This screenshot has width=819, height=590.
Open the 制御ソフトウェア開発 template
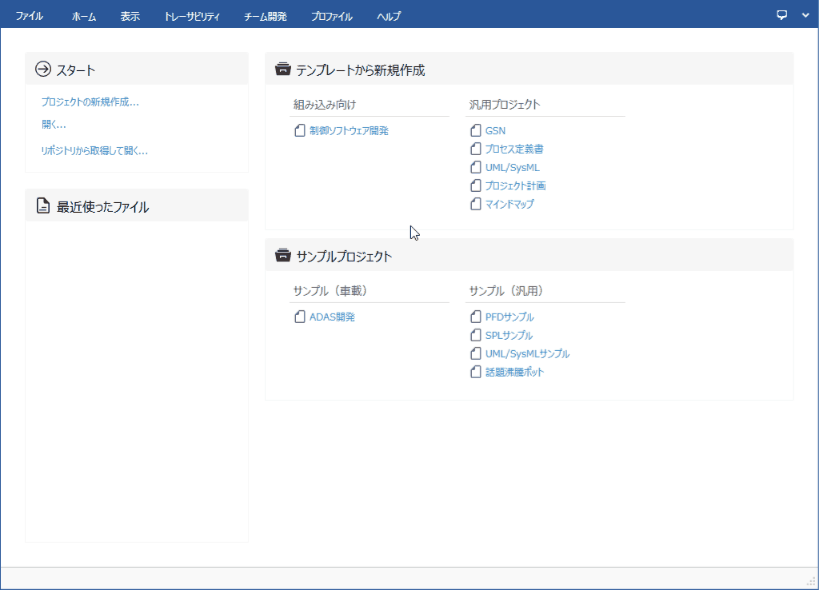349,131
